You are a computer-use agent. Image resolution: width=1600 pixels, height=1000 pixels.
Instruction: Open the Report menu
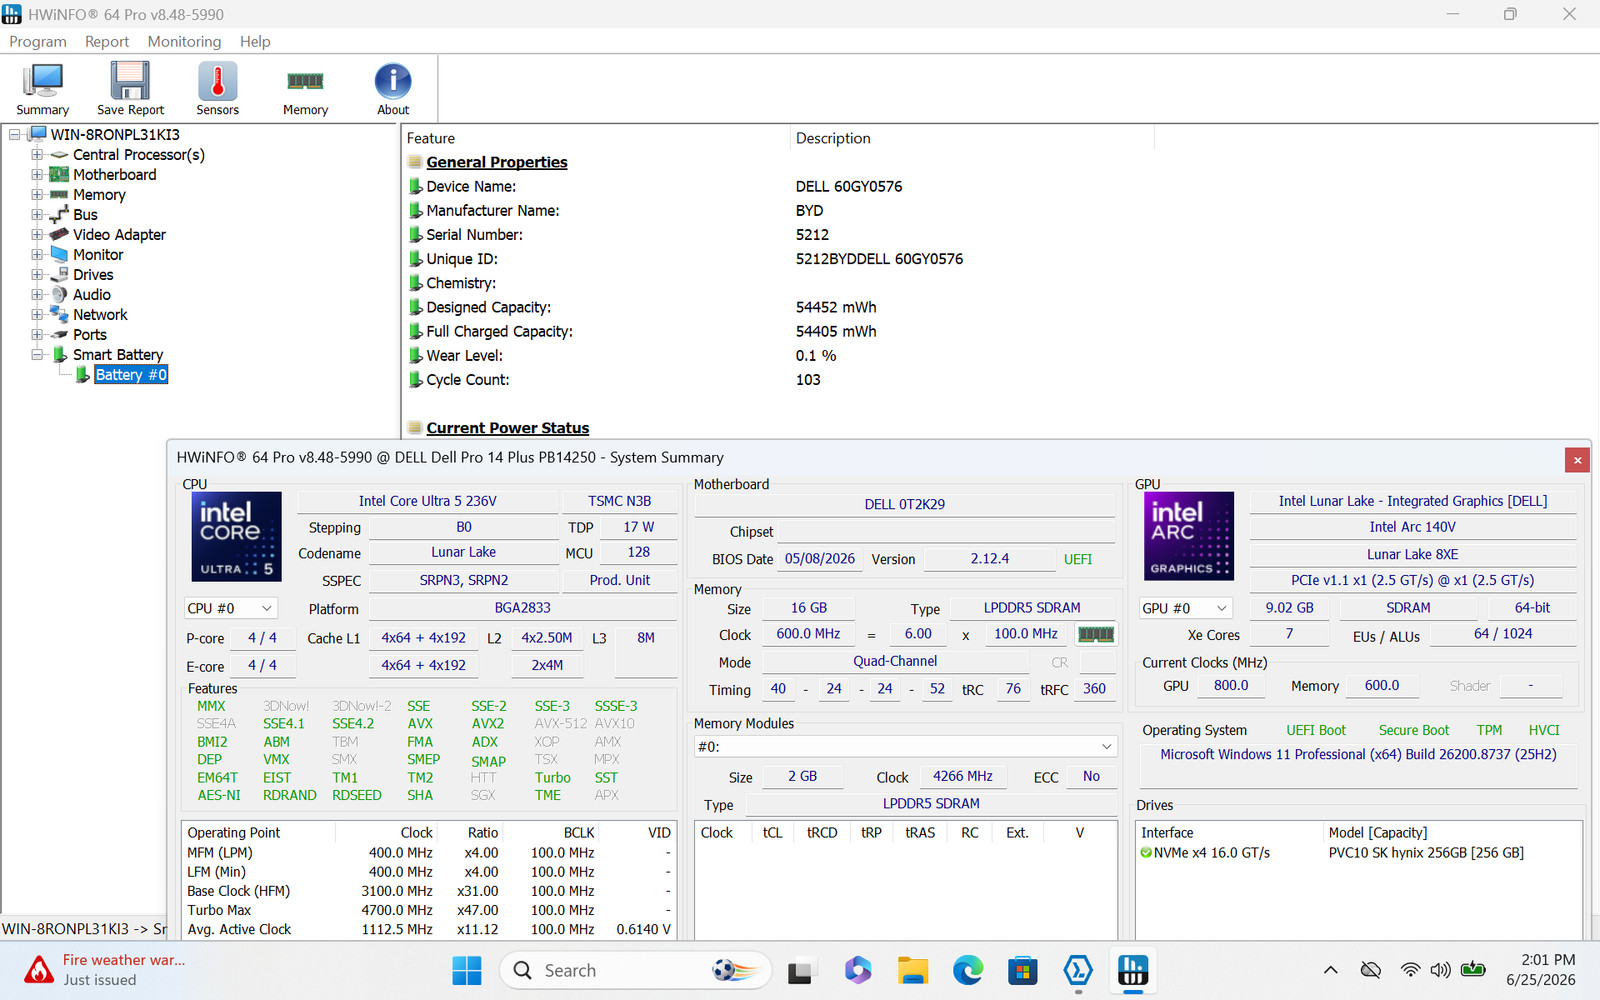(x=107, y=41)
